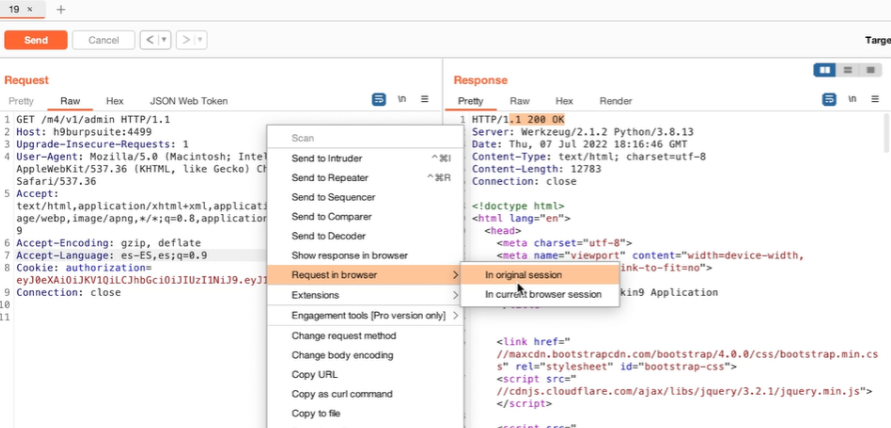Open Request panel hamburger options menu
This screenshot has height=428, width=891.
pos(424,99)
